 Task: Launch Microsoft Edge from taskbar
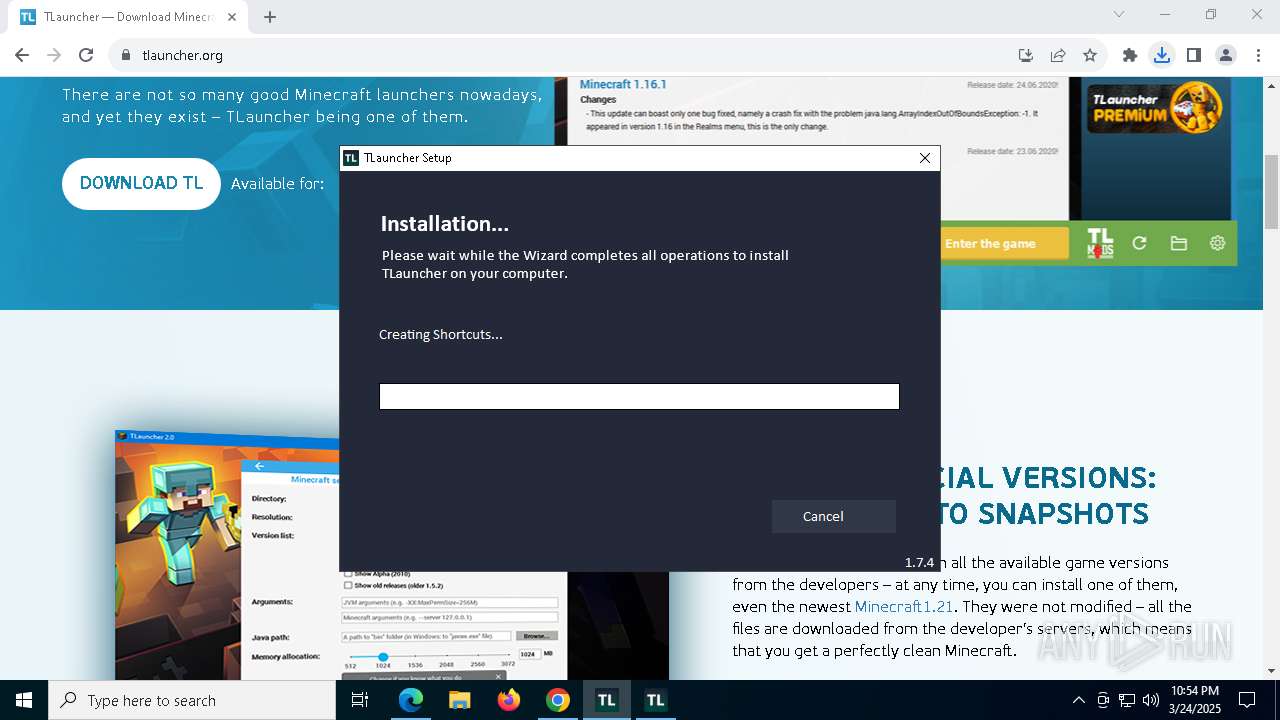[x=411, y=700]
